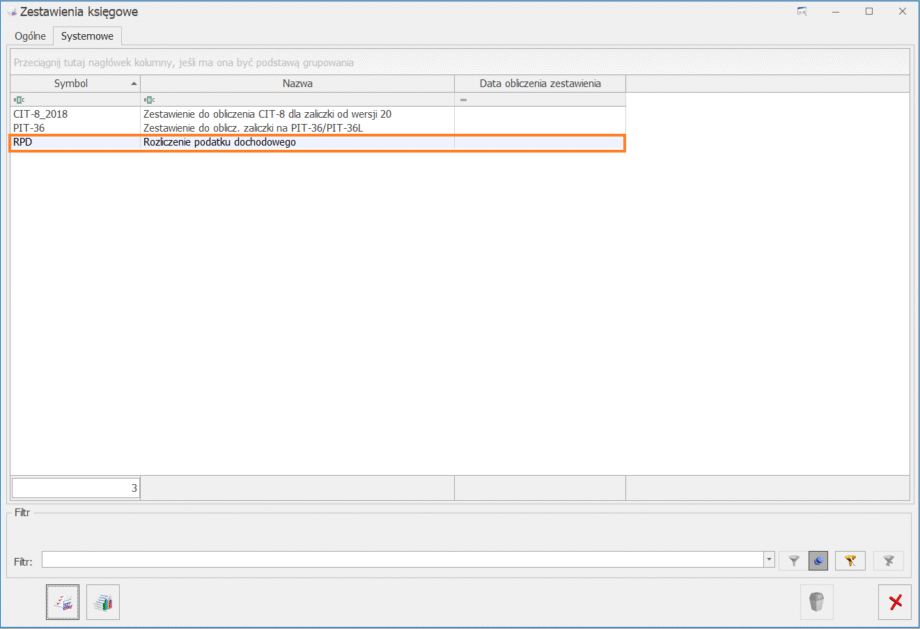Clear the filter with crossed funnel icon
920x629 pixels.
pyautogui.click(x=888, y=561)
